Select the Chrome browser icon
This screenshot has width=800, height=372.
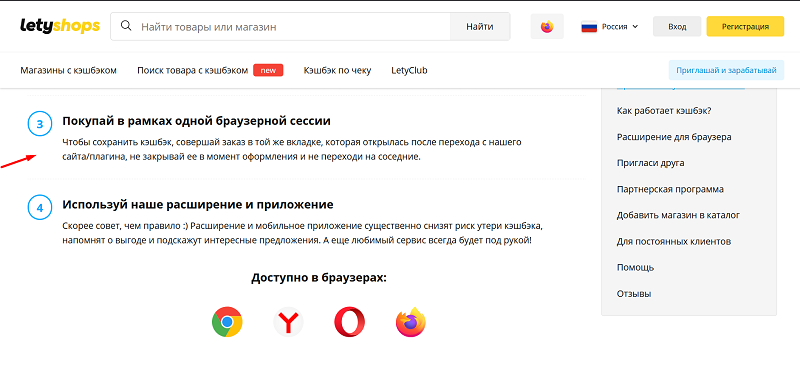click(227, 322)
